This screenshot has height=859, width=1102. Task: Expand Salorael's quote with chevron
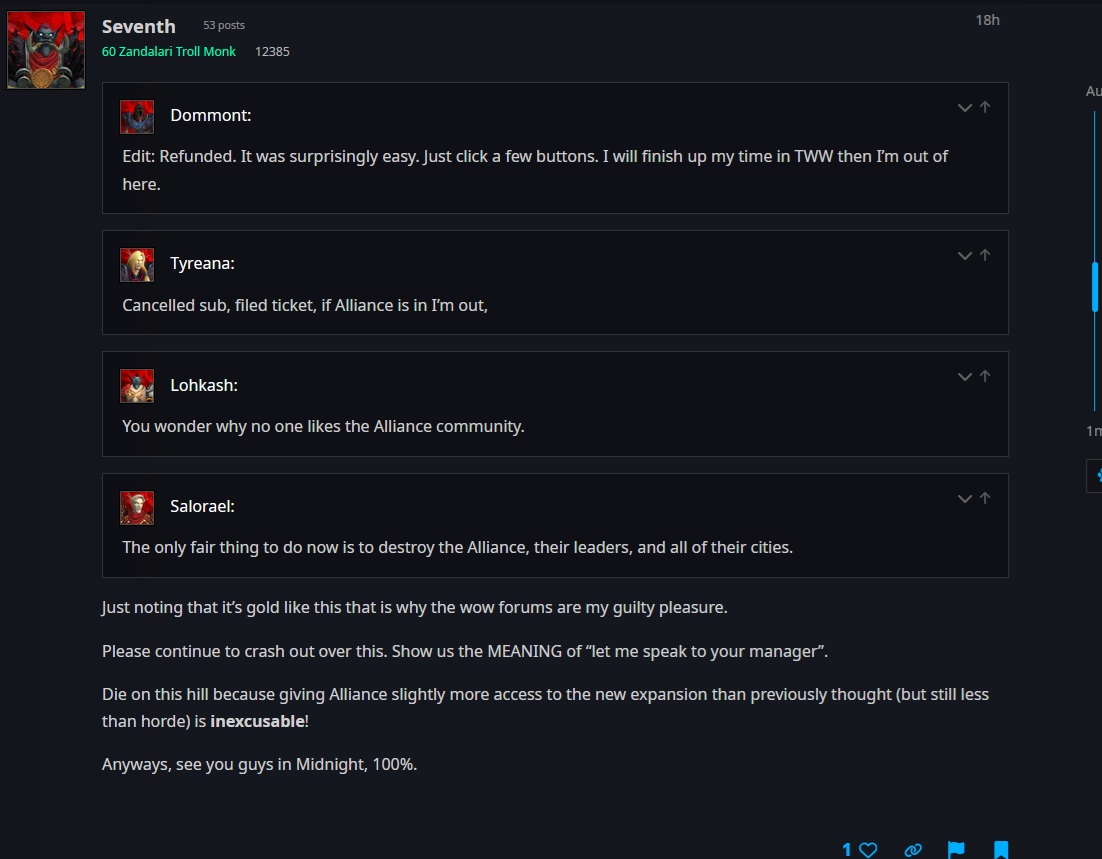coord(965,498)
